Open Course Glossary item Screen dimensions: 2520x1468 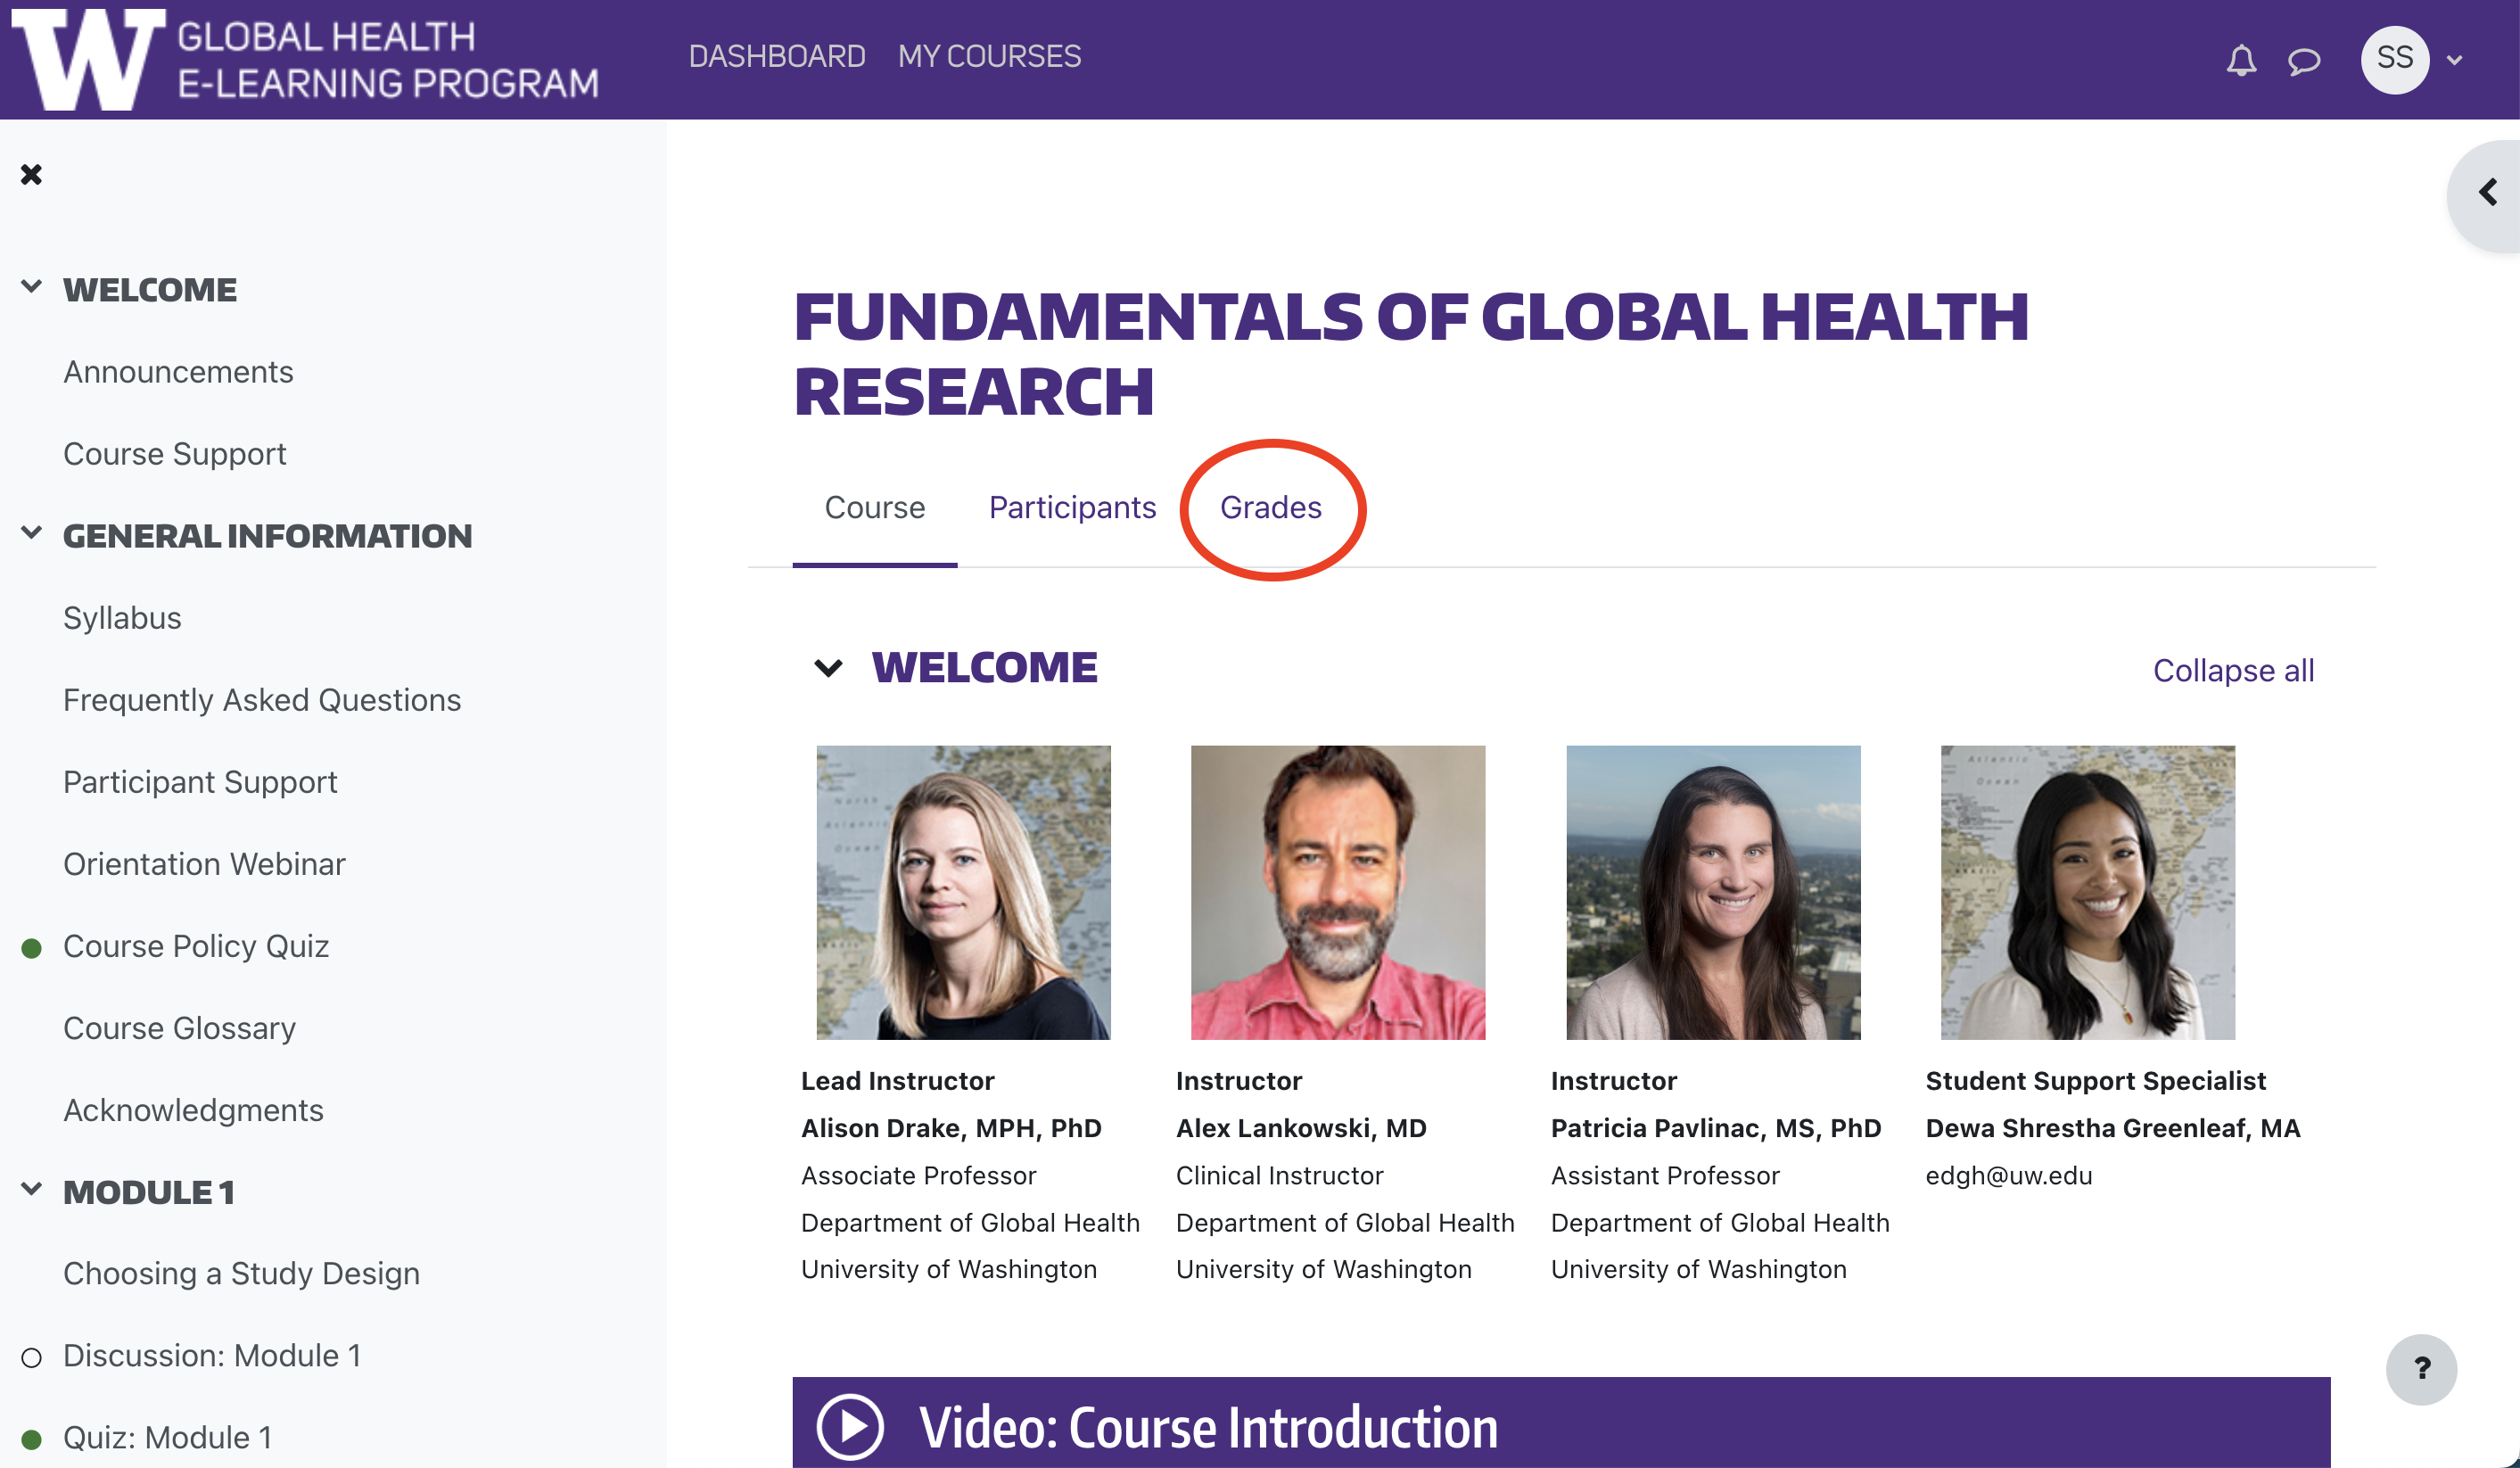tap(179, 1028)
